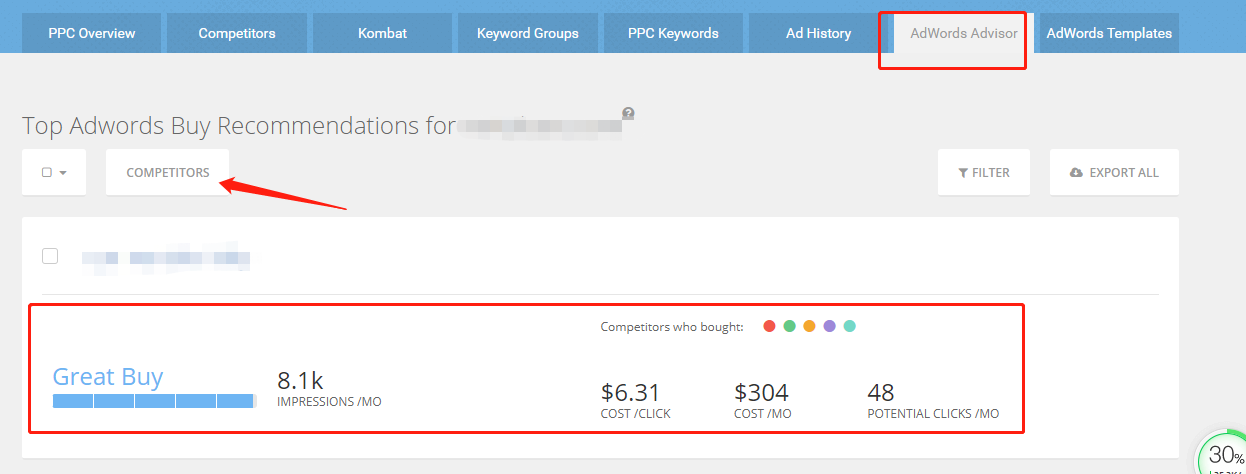1246x474 pixels.
Task: Switch to the Kombat tab
Action: coord(382,33)
